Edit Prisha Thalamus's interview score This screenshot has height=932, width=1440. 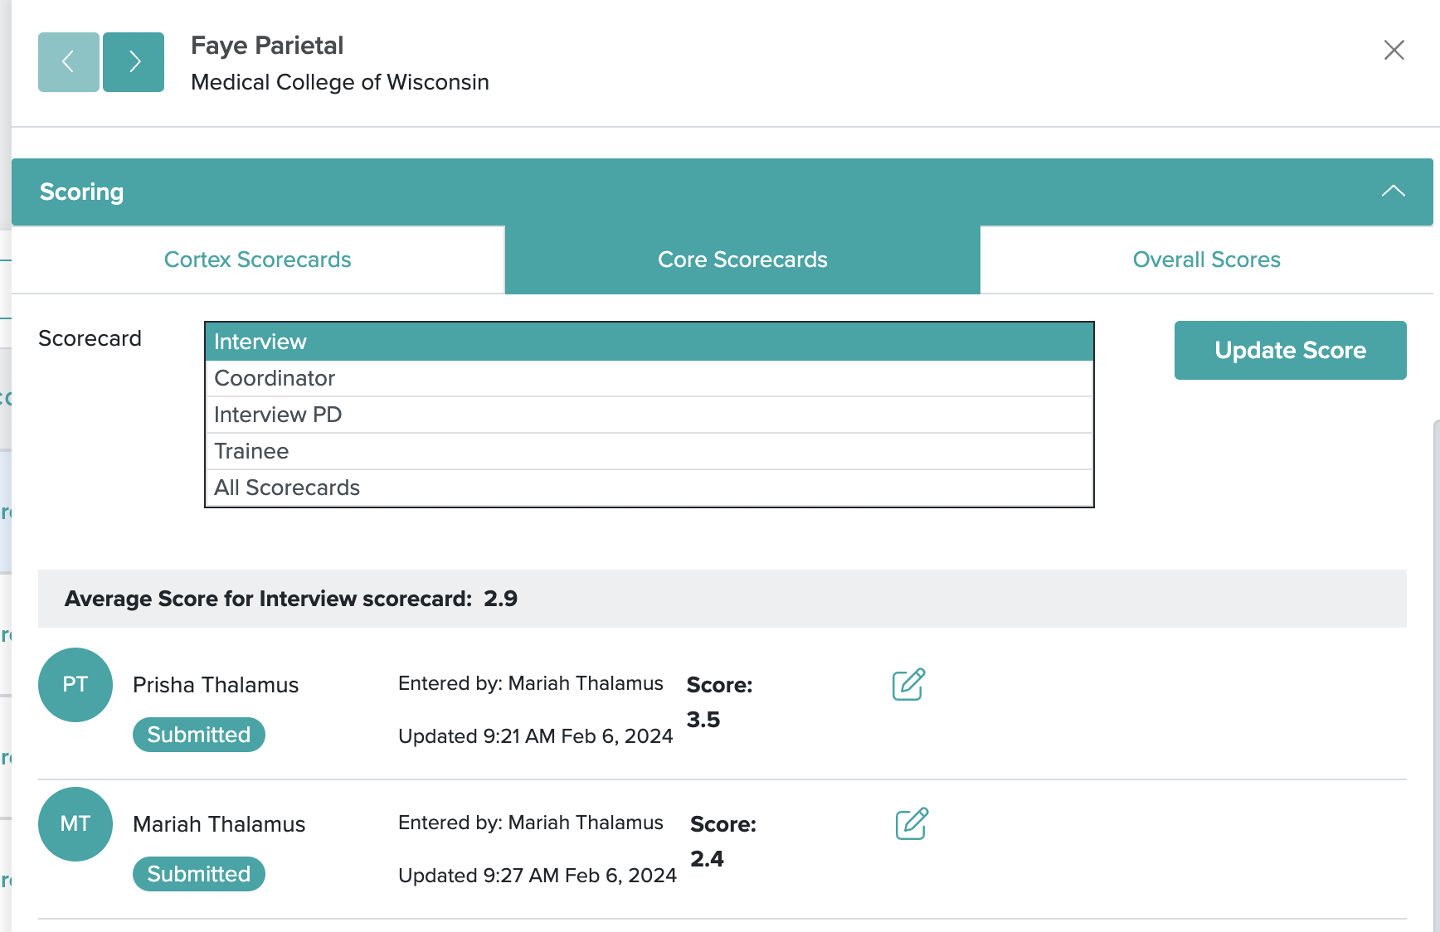908,685
